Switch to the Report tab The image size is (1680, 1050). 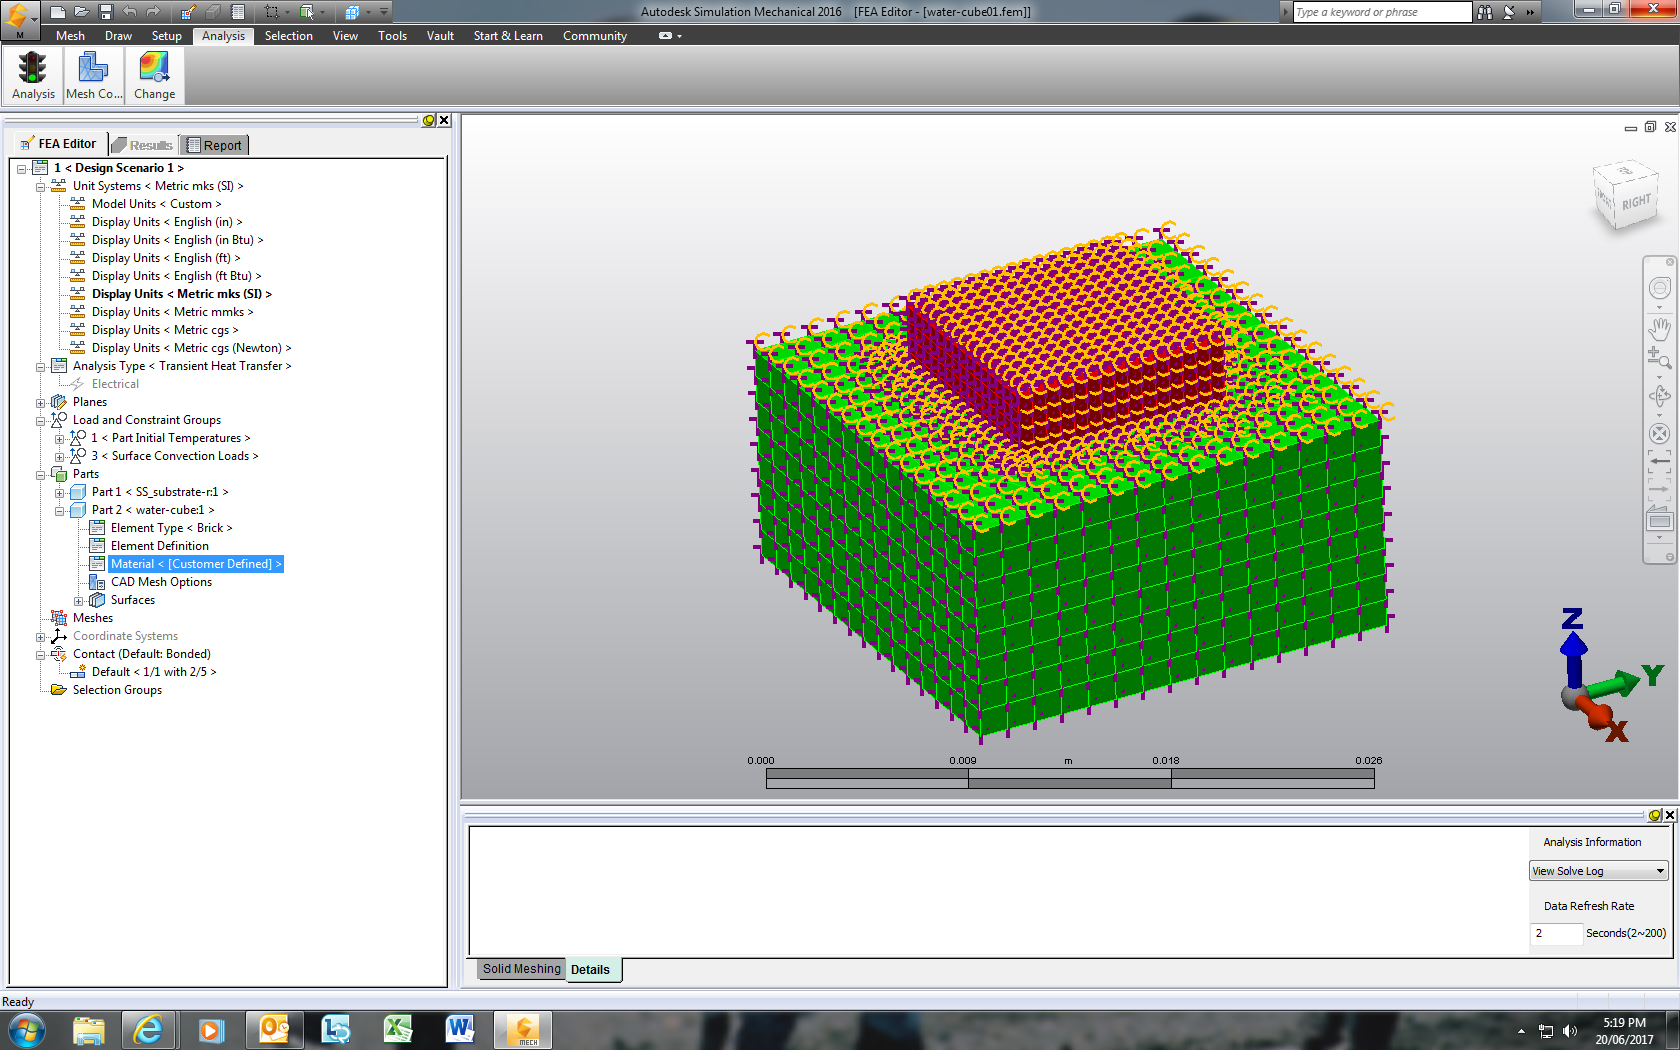click(214, 144)
